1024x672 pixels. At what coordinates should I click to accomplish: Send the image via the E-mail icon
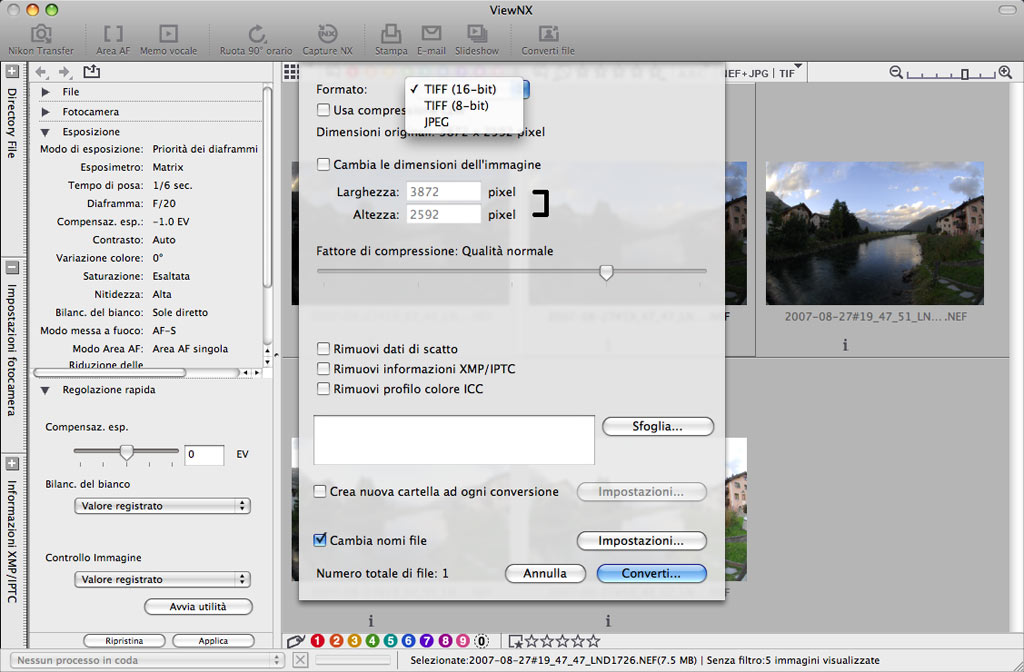pos(431,40)
